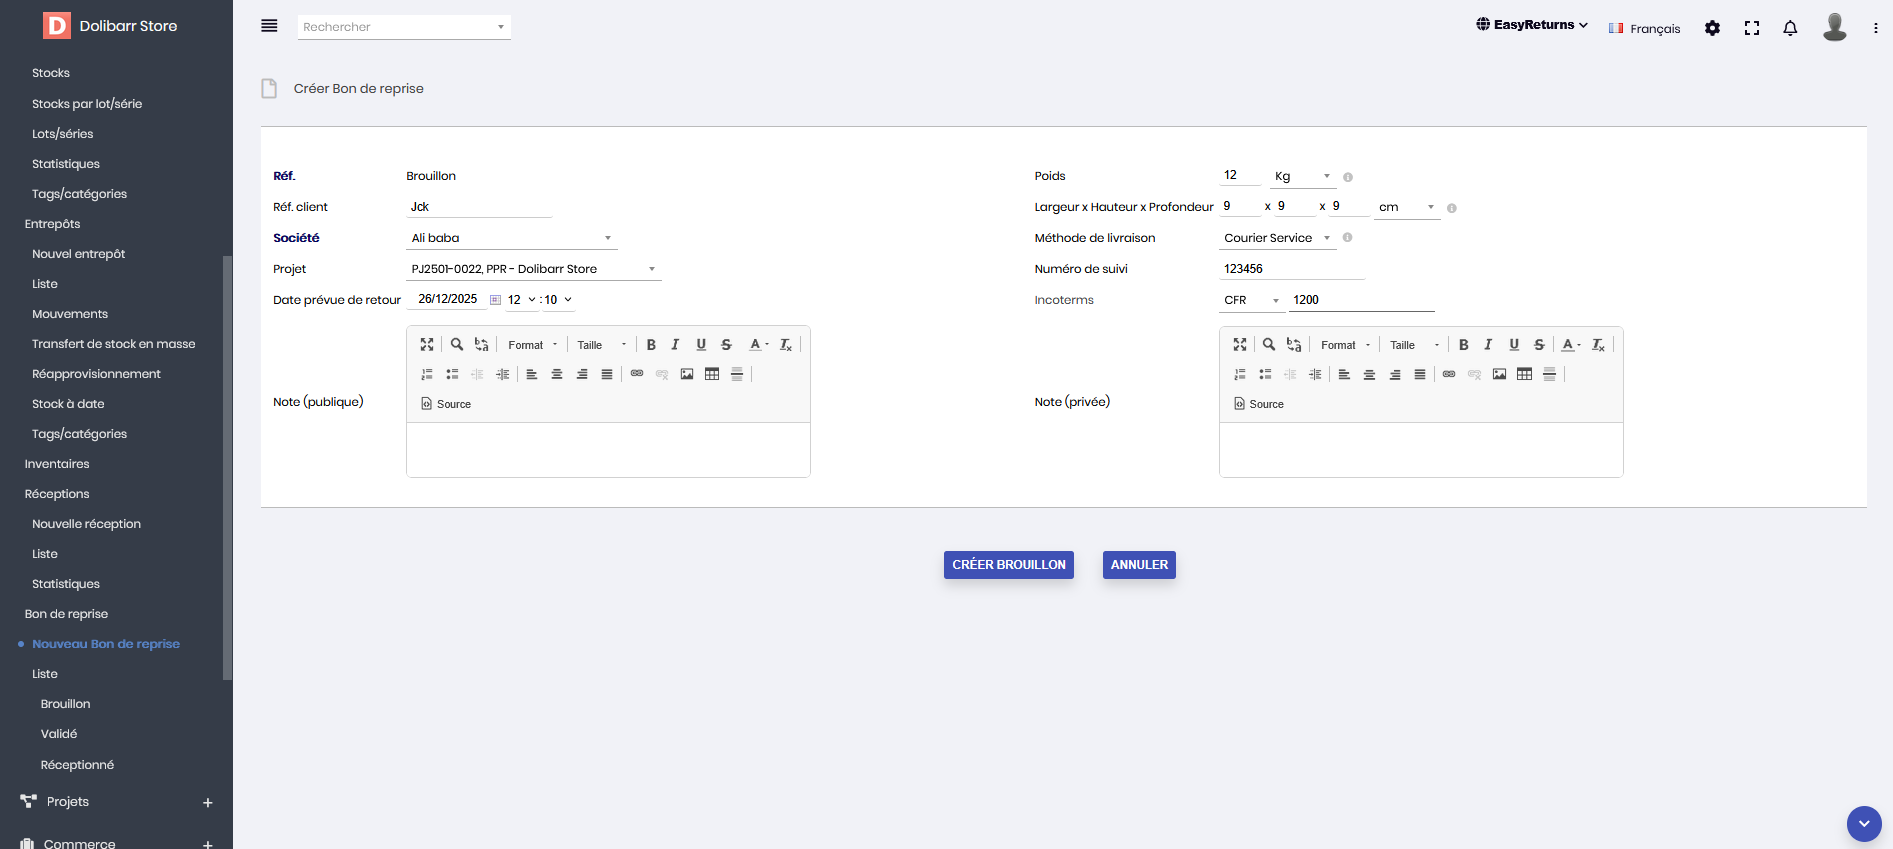Click link icon in public note toolbar
The height and width of the screenshot is (849, 1893).
637,374
